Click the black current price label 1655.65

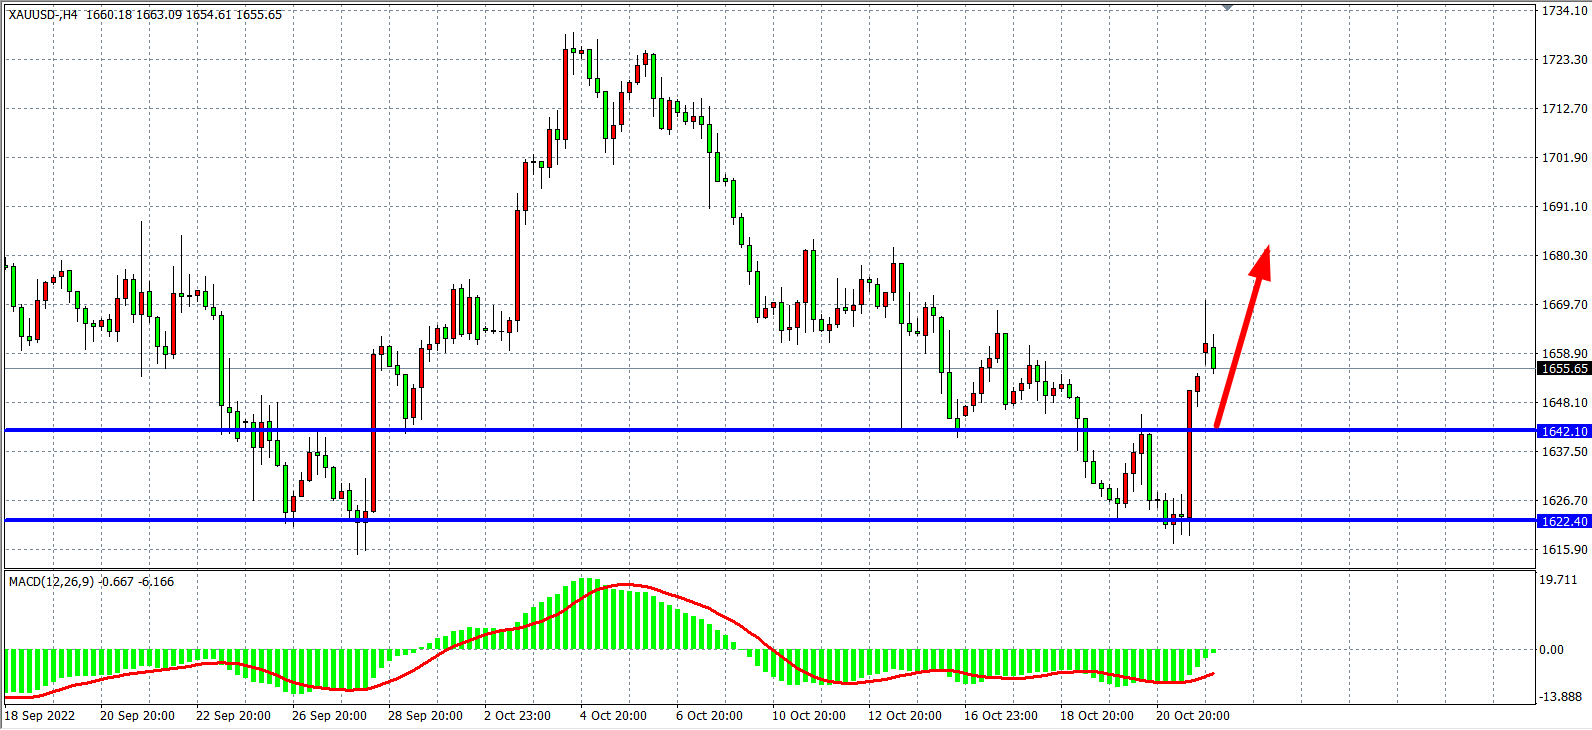coord(1563,368)
